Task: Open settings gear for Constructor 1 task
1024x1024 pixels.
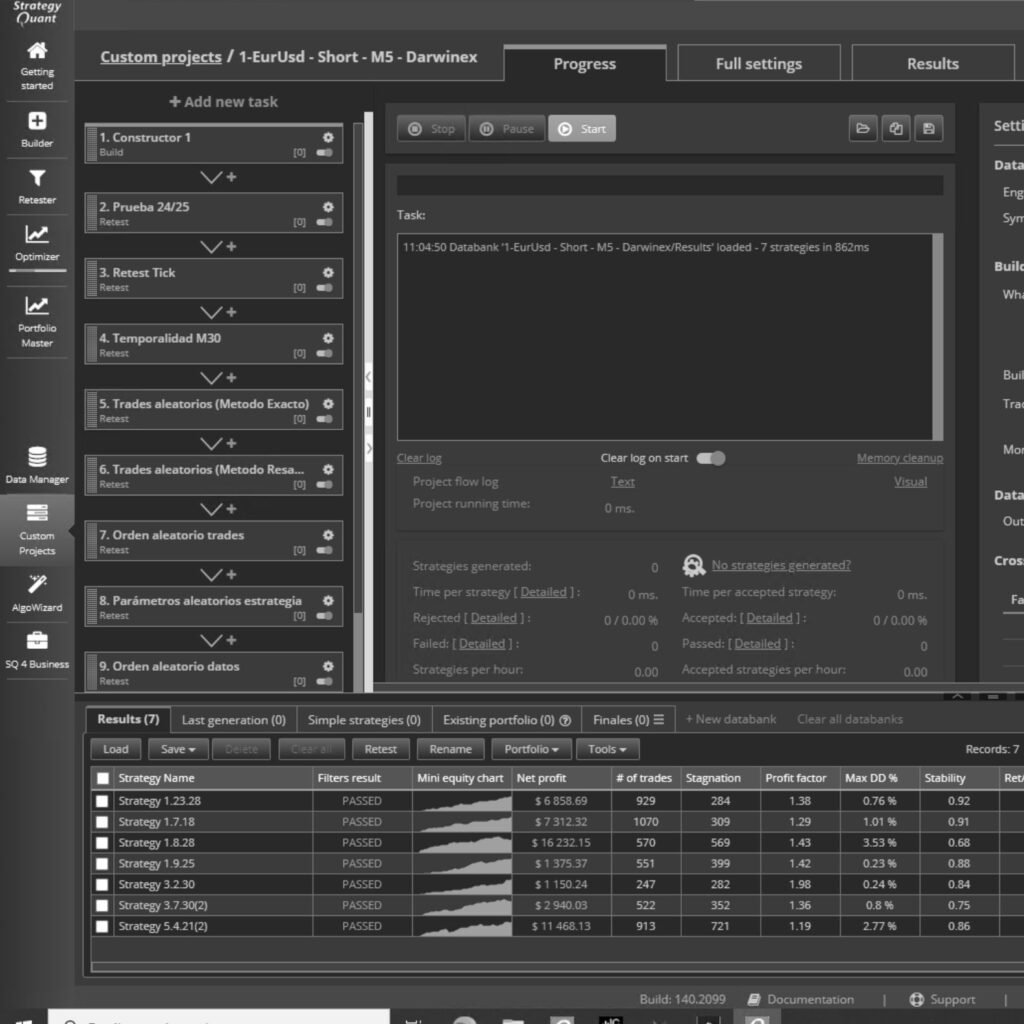Action: coord(328,138)
